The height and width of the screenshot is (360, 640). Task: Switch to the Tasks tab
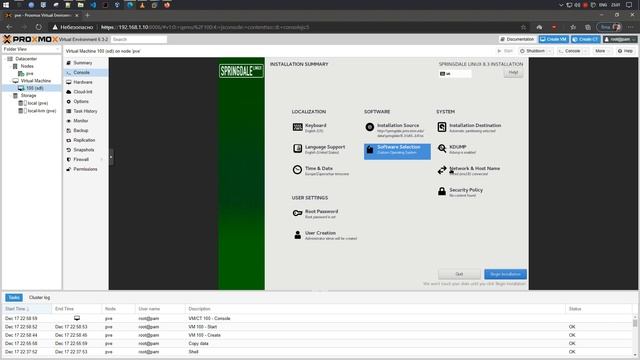[14, 298]
